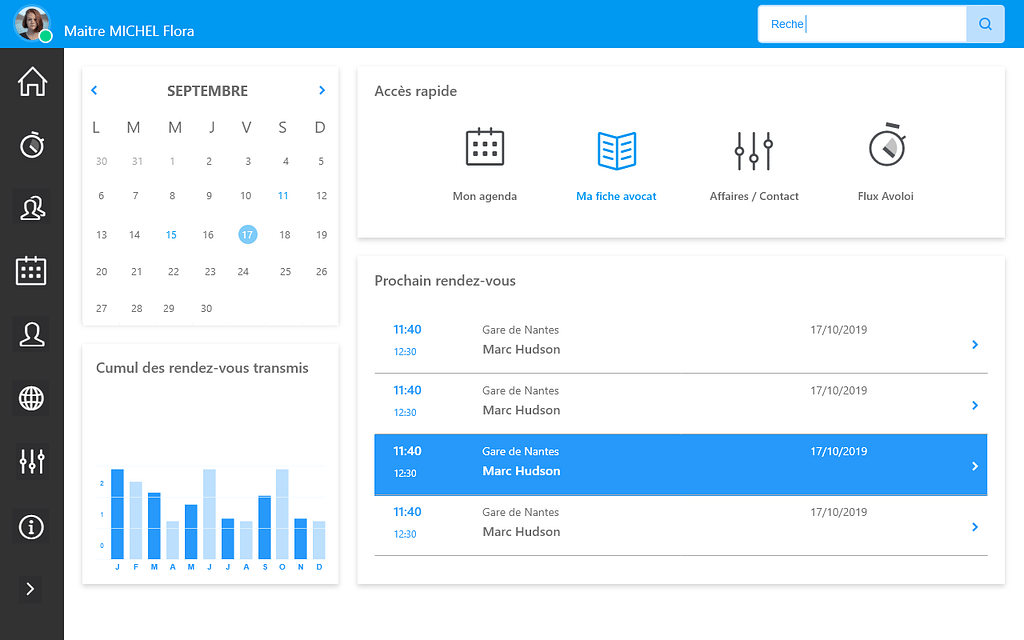
Task: Click in the search input field
Action: tap(862, 24)
